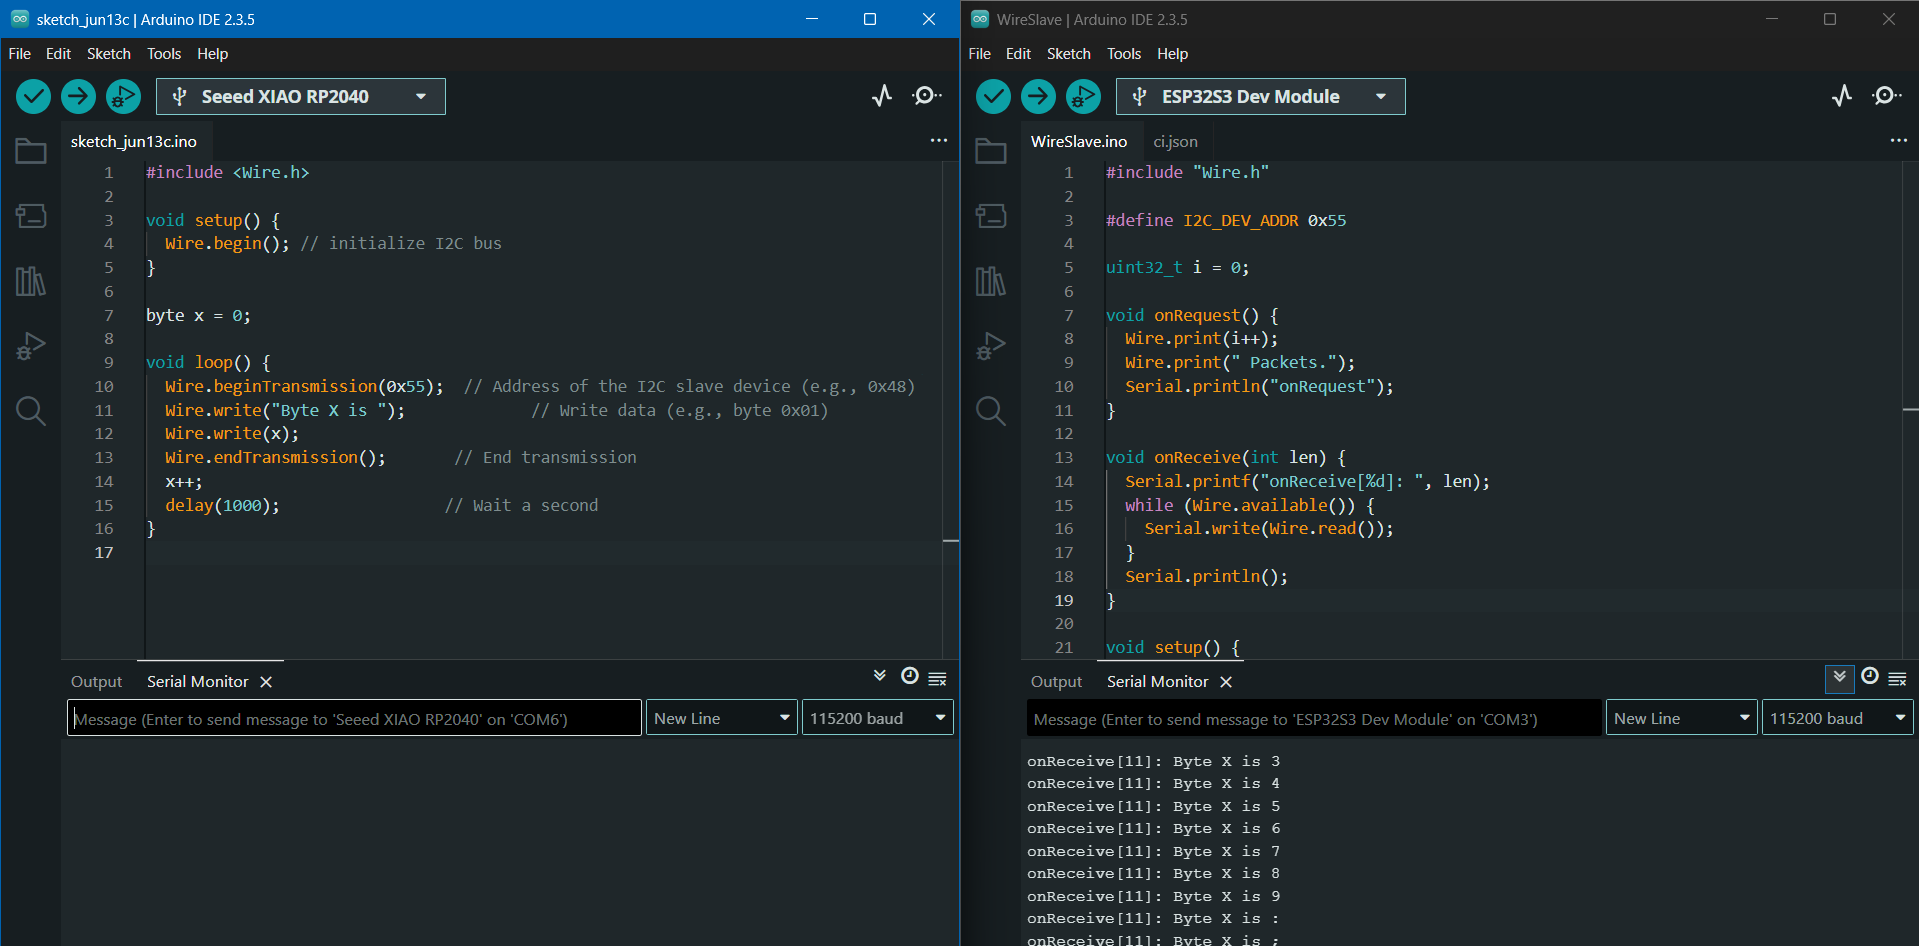Start debugging in the sketch_jun13c window
Screen dimensions: 1919x946
pyautogui.click(x=123, y=96)
